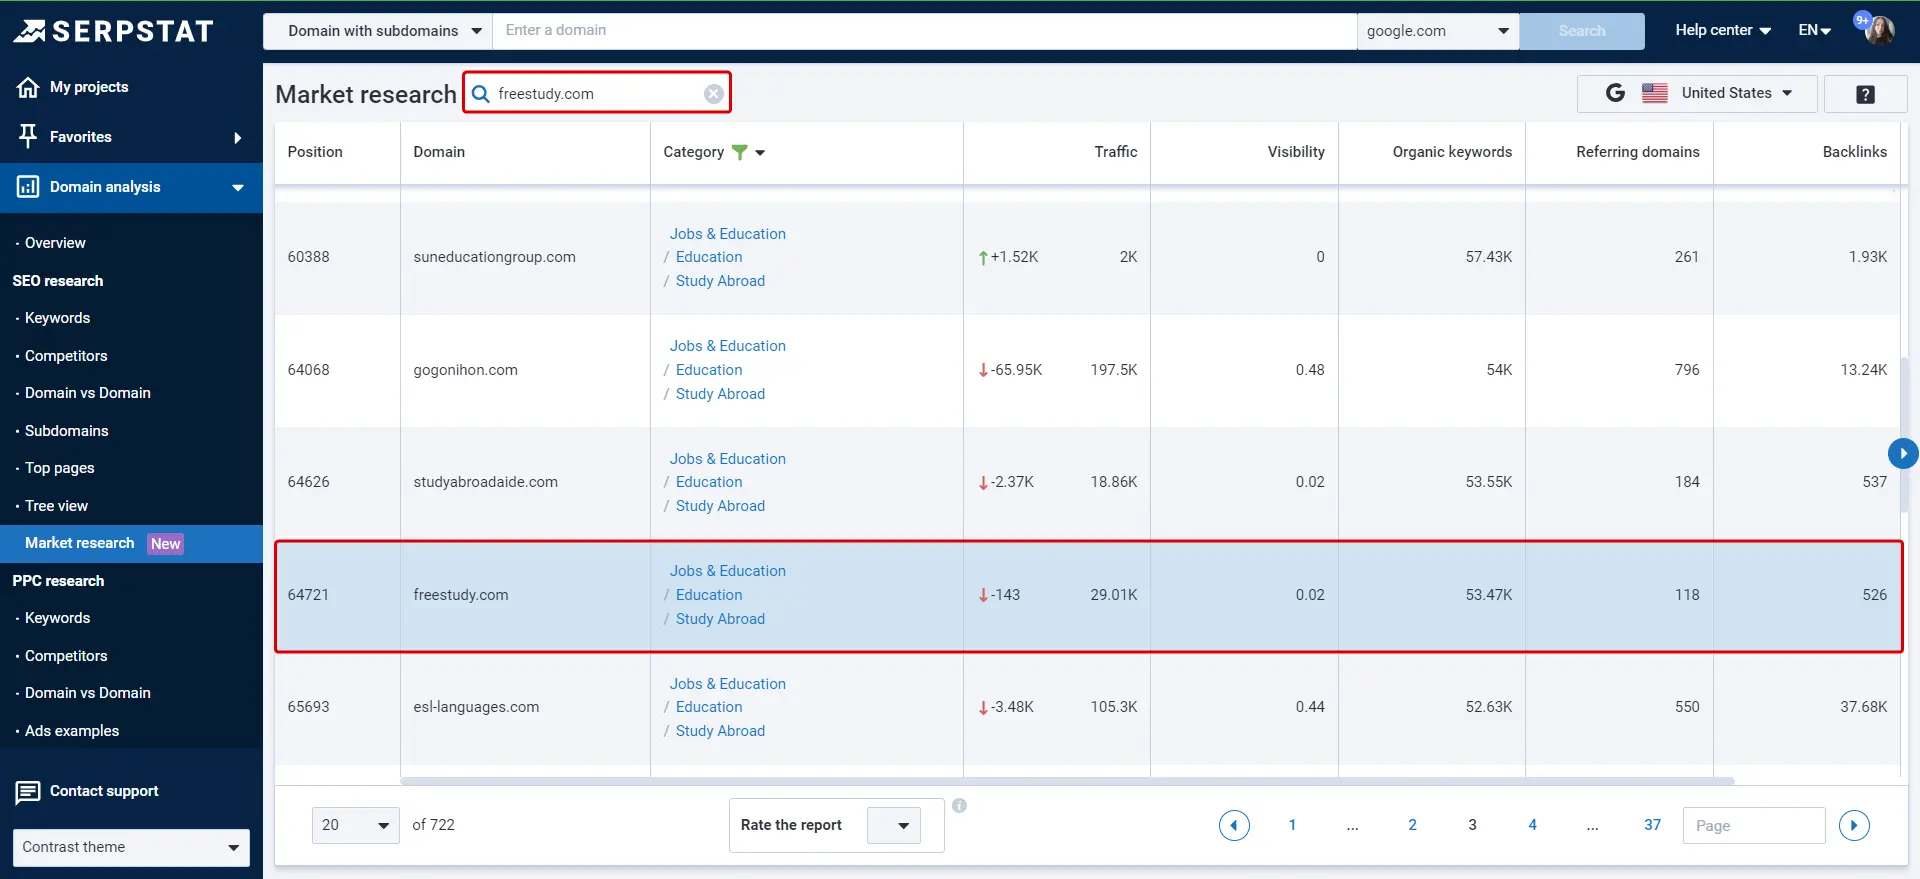This screenshot has height=879, width=1920.
Task: Go to page 1
Action: pos(1292,825)
